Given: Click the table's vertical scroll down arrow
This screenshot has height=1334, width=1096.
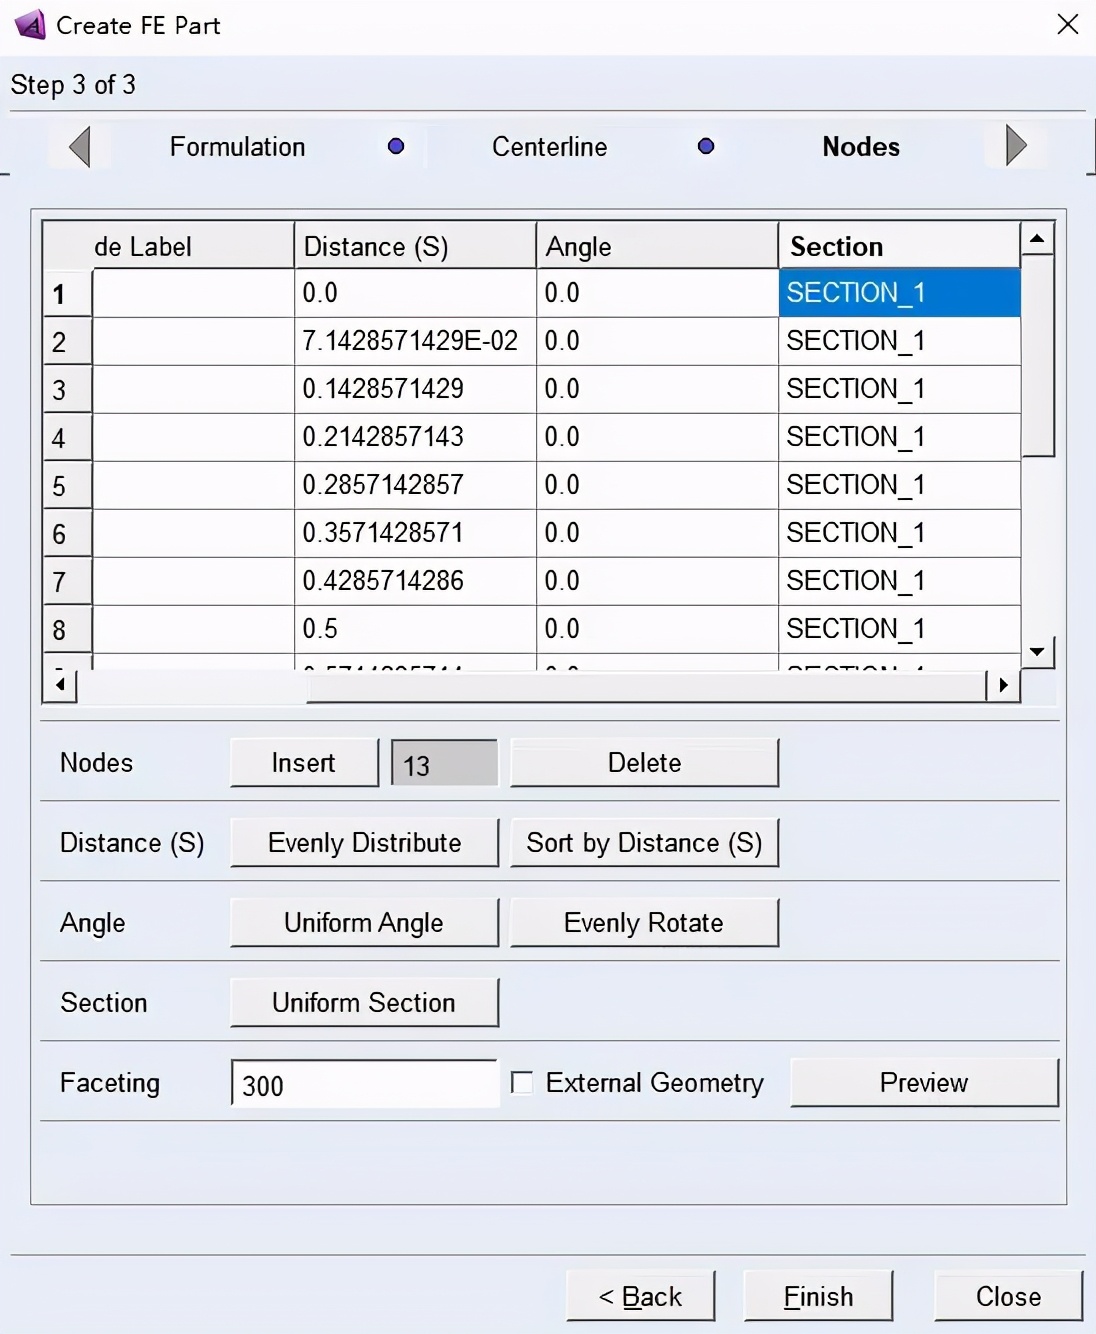Looking at the screenshot, I should [1037, 652].
